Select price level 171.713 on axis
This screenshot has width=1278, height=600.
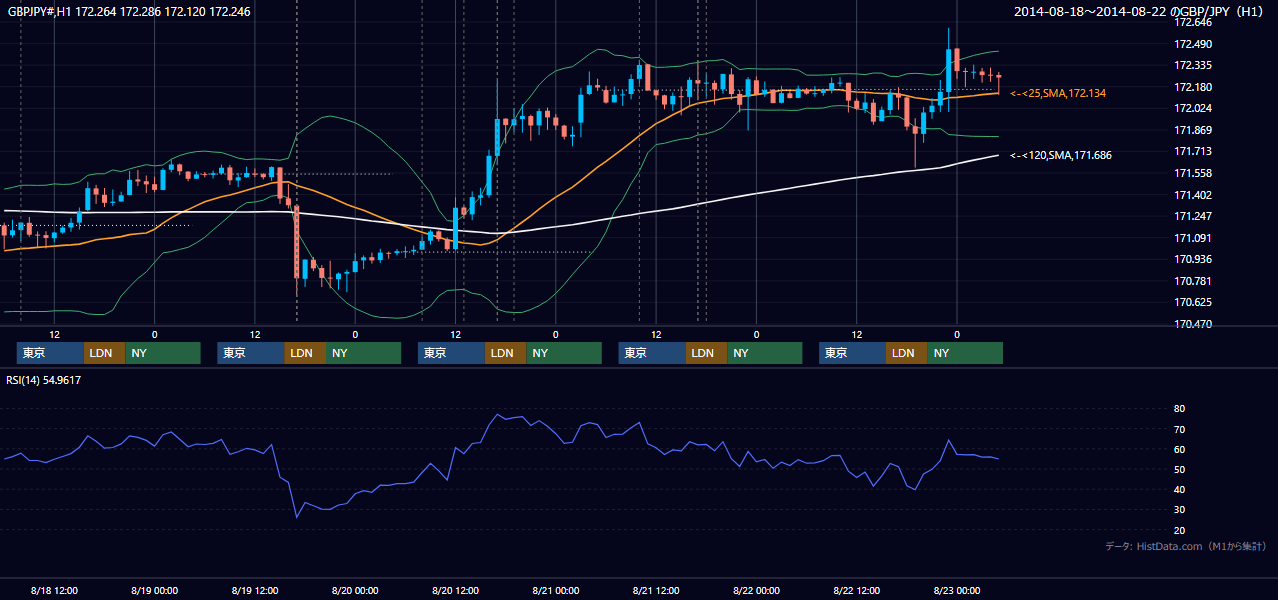[1194, 151]
